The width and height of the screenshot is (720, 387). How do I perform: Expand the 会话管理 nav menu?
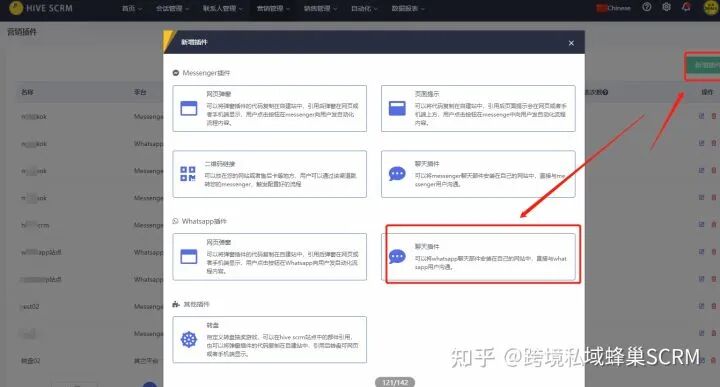(x=172, y=8)
